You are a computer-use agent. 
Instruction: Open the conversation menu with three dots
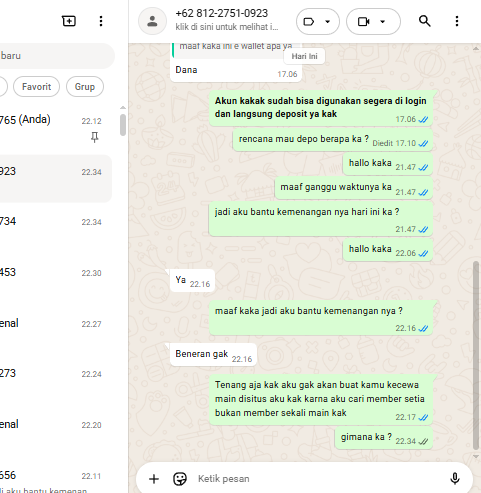(457, 21)
